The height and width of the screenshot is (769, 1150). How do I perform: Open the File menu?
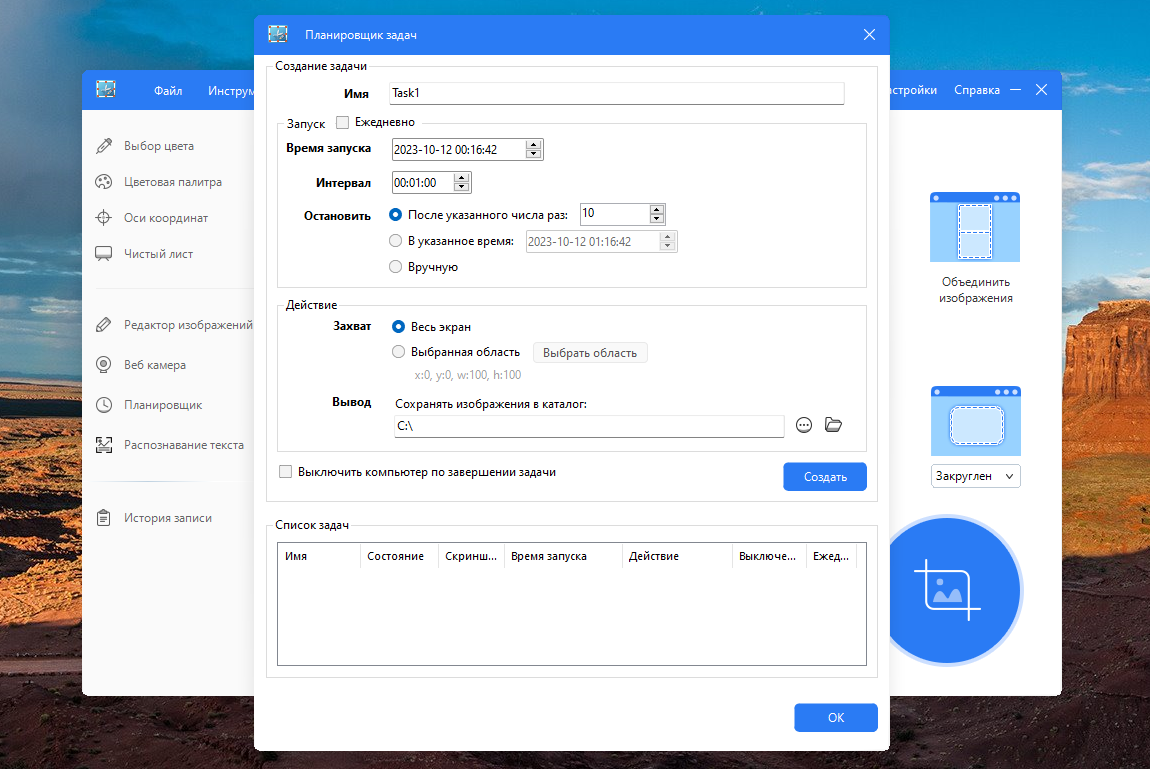point(168,90)
